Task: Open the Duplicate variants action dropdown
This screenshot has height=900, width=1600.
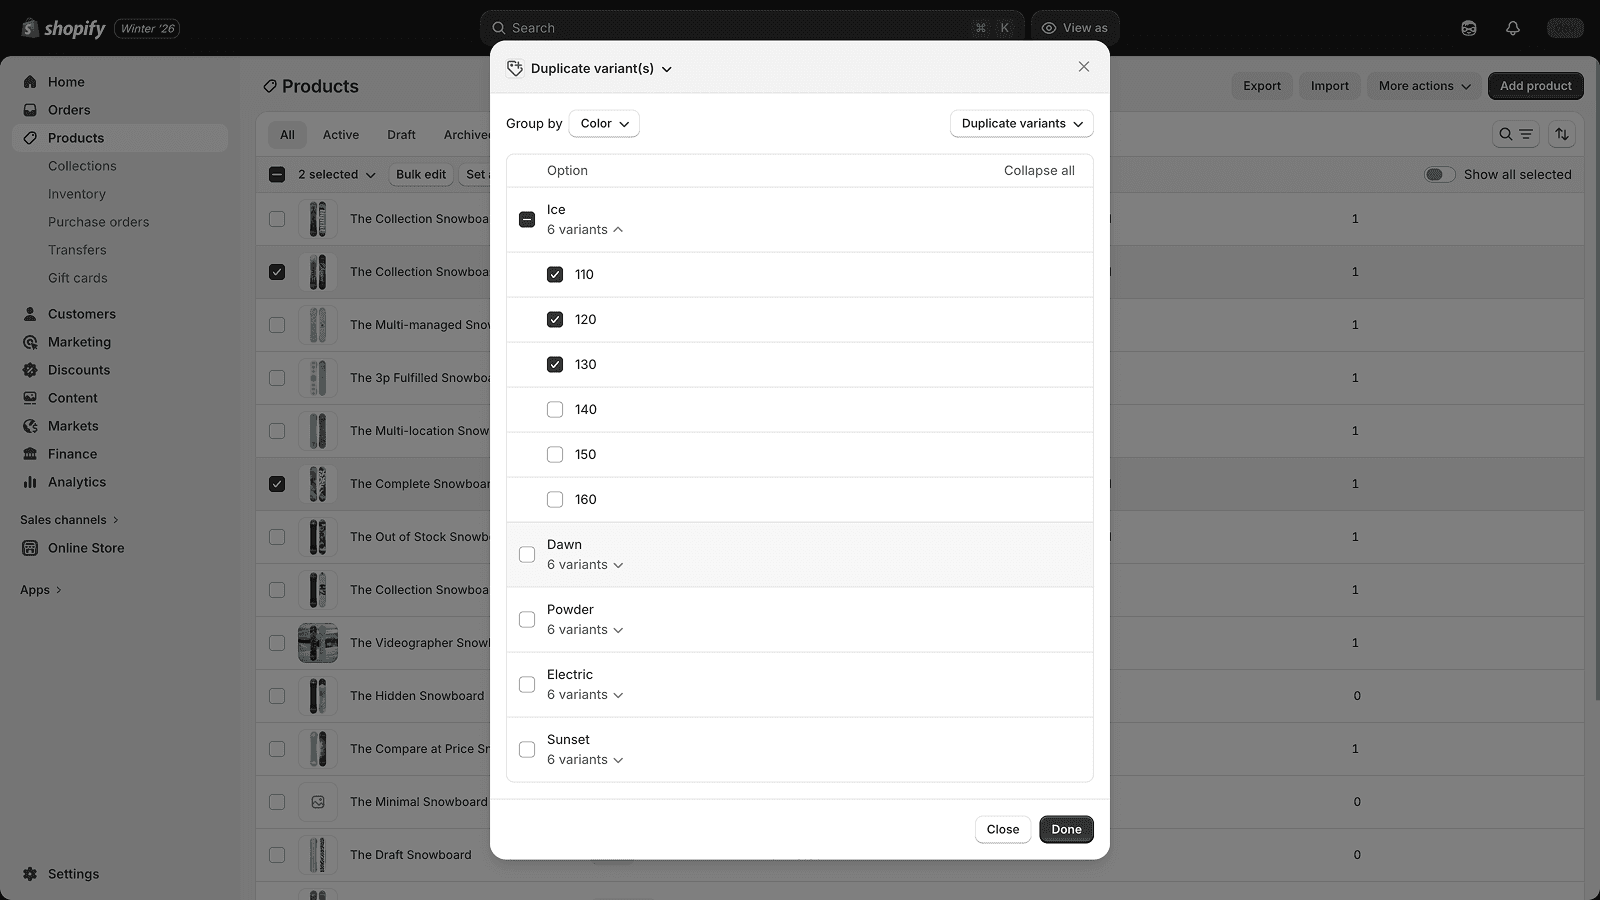Action: (1021, 124)
